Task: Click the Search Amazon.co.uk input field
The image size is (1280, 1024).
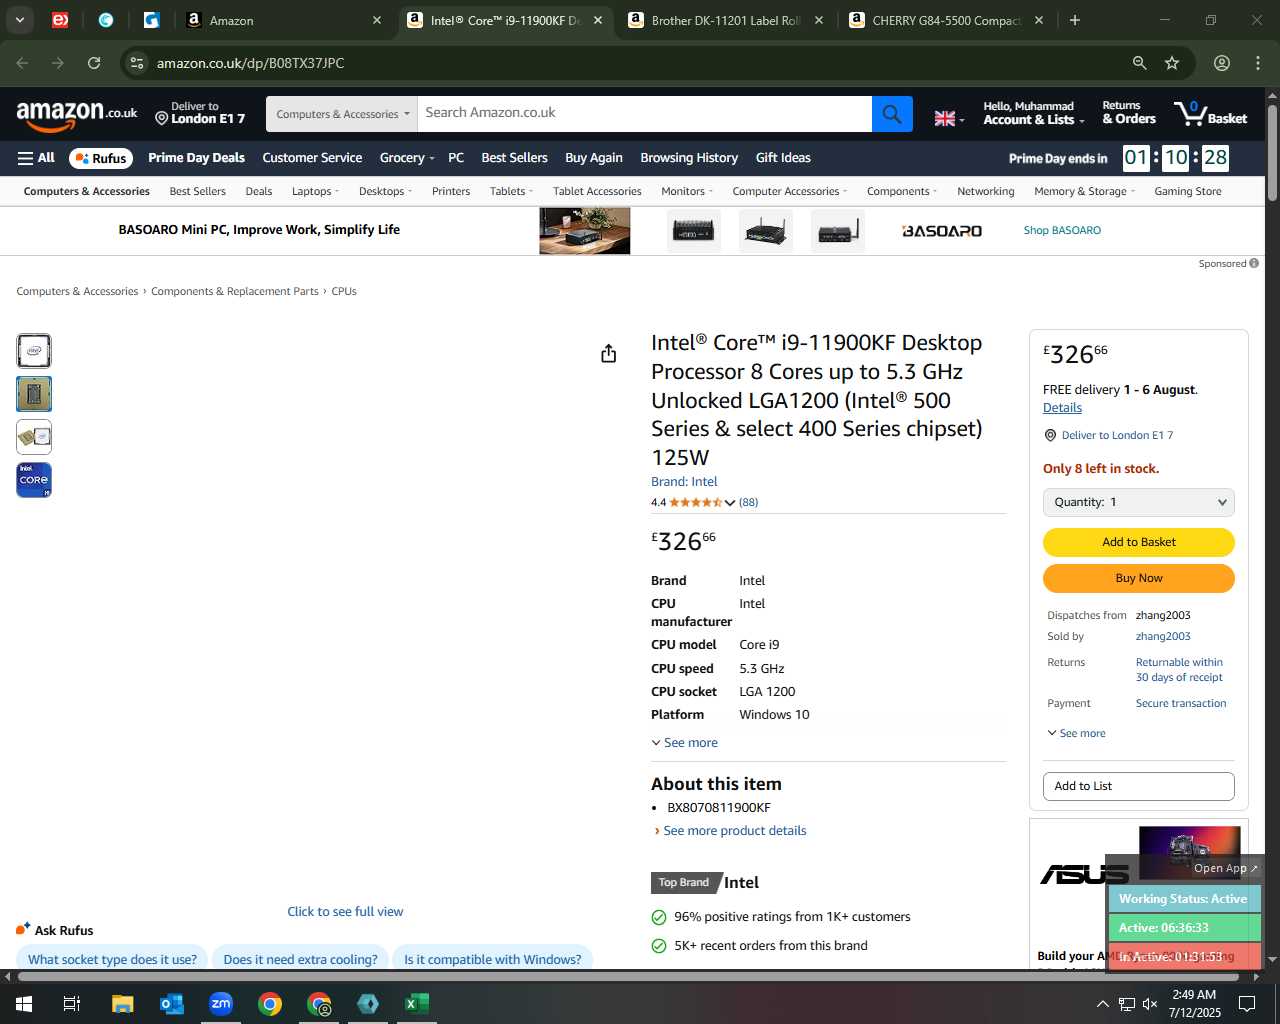Action: pos(645,114)
